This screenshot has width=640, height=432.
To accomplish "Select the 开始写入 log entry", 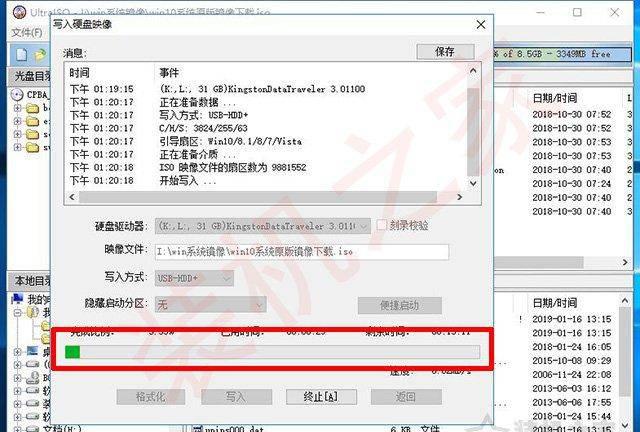I will pyautogui.click(x=188, y=180).
